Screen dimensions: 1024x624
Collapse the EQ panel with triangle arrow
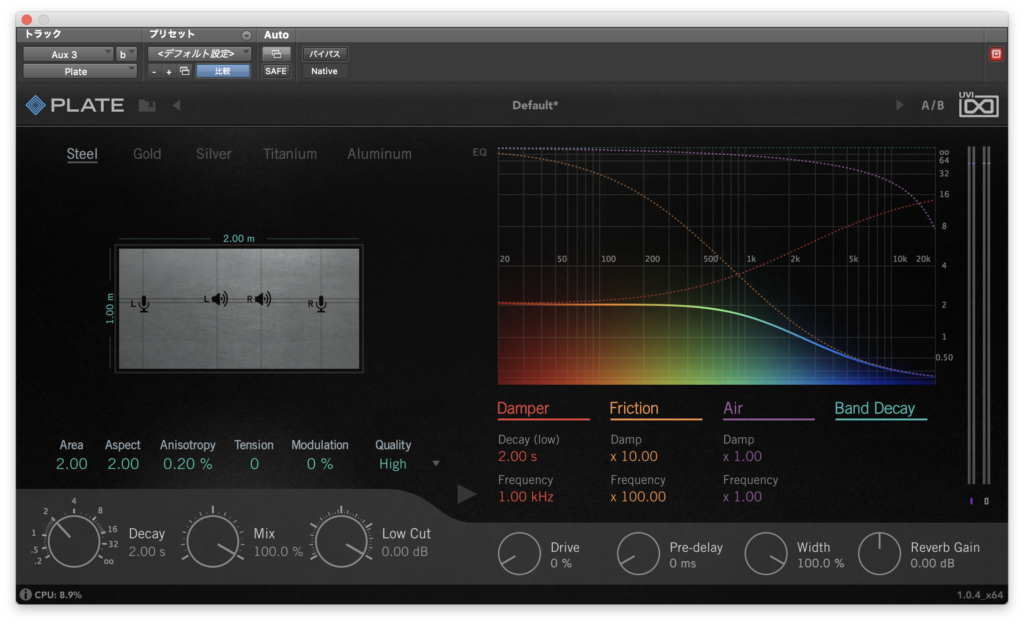(x=466, y=494)
